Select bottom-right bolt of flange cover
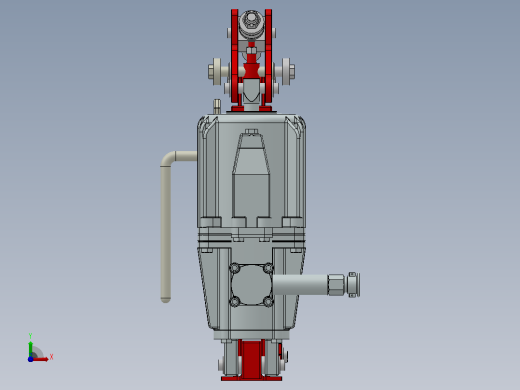The height and width of the screenshot is (390, 520). click(x=268, y=302)
